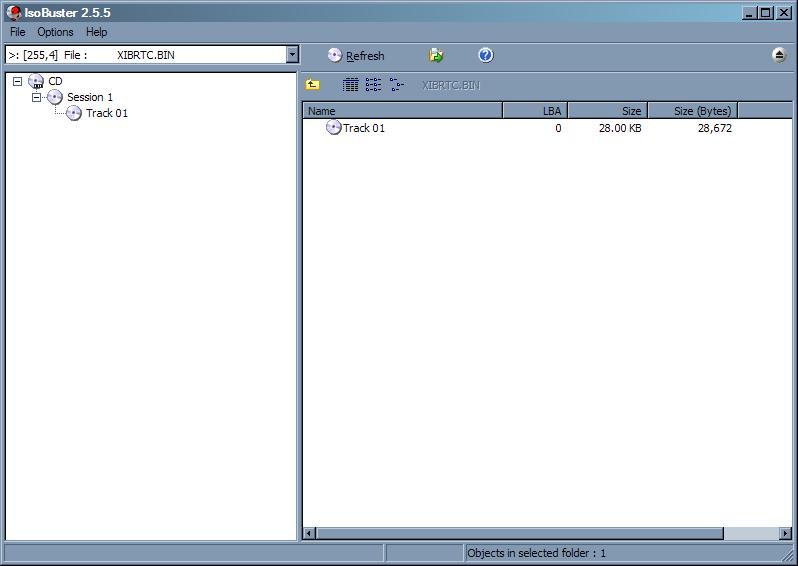Screen dimensions: 798x566
Task: Collapse the CD tree node
Action: click(x=17, y=81)
